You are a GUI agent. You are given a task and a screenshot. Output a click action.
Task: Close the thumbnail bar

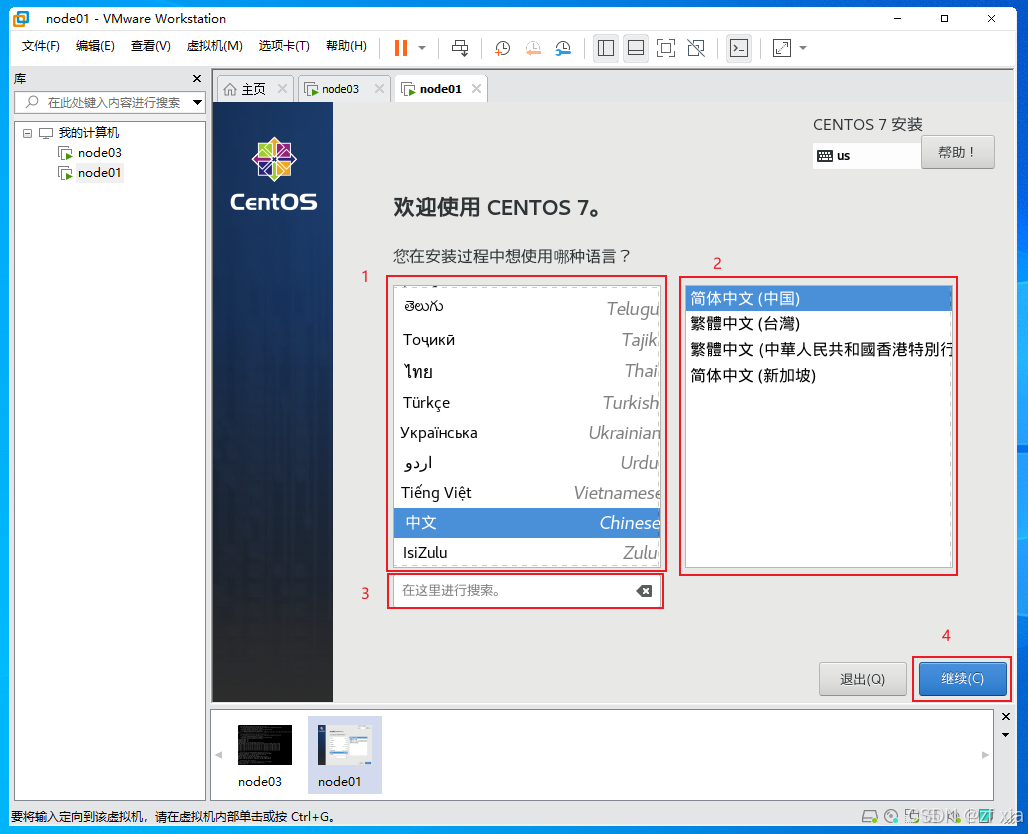click(1006, 717)
